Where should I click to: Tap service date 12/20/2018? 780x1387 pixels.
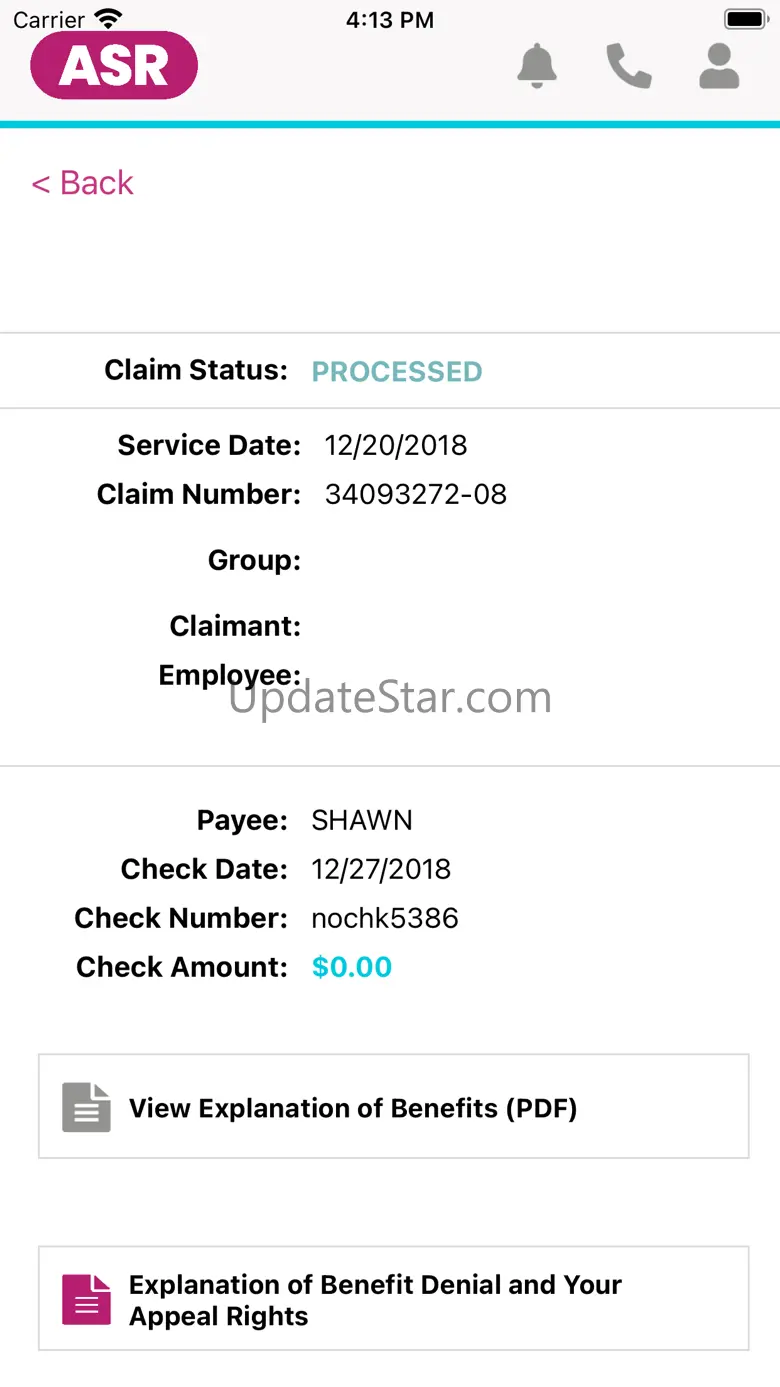tap(396, 445)
